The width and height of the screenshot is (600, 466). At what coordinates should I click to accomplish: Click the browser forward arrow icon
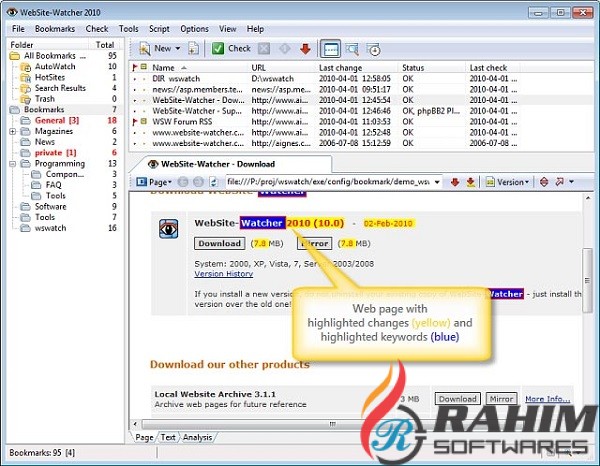pyautogui.click(x=198, y=182)
